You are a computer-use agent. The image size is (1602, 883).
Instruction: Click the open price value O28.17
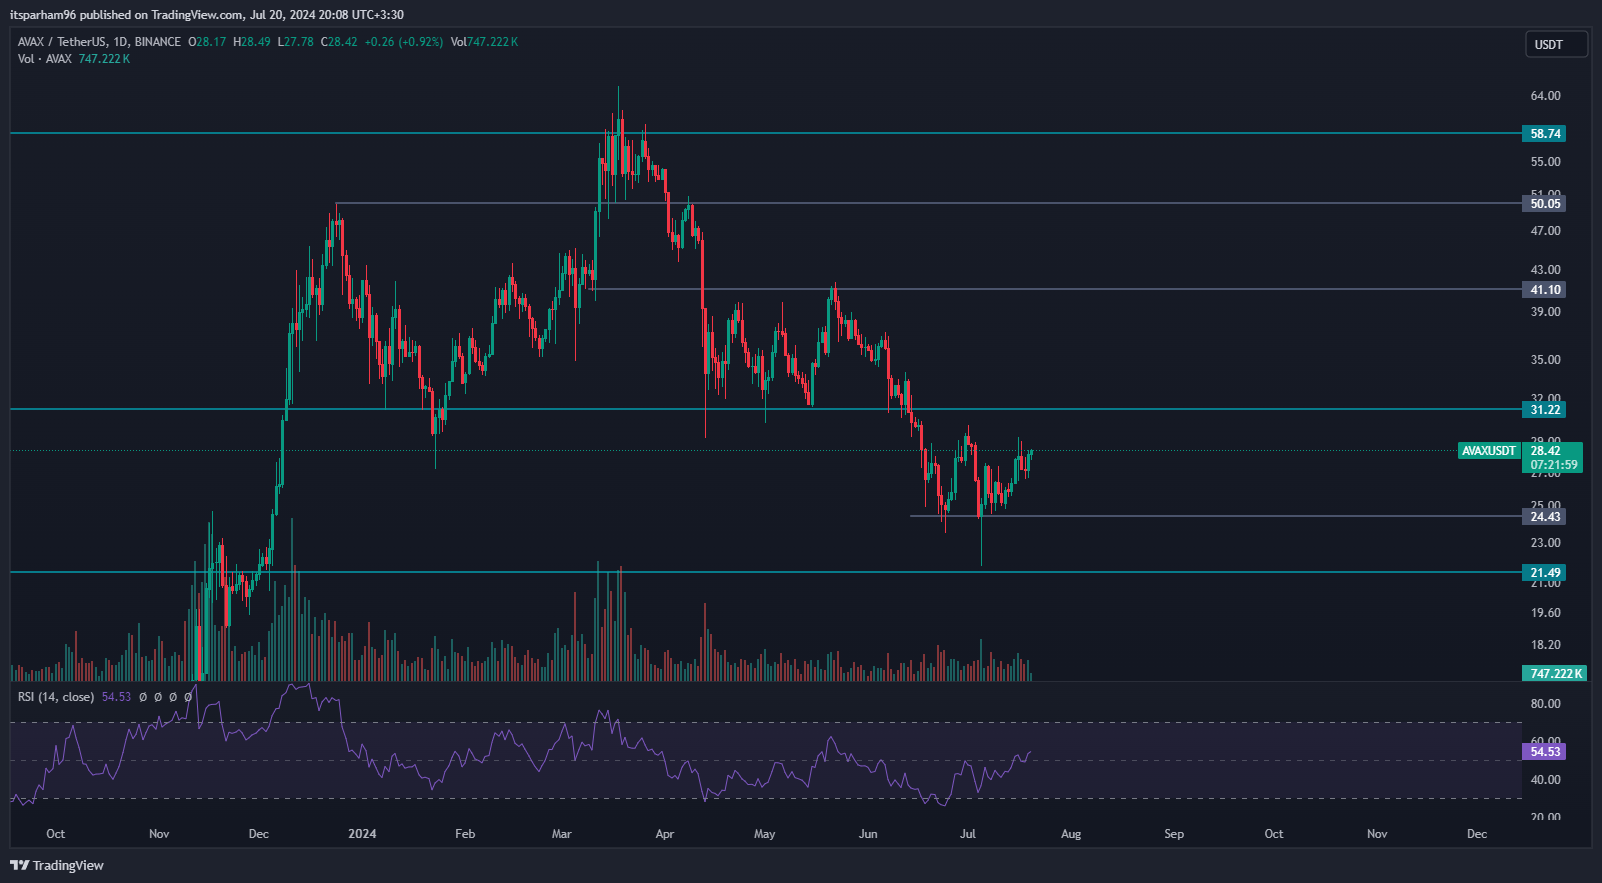pyautogui.click(x=207, y=42)
